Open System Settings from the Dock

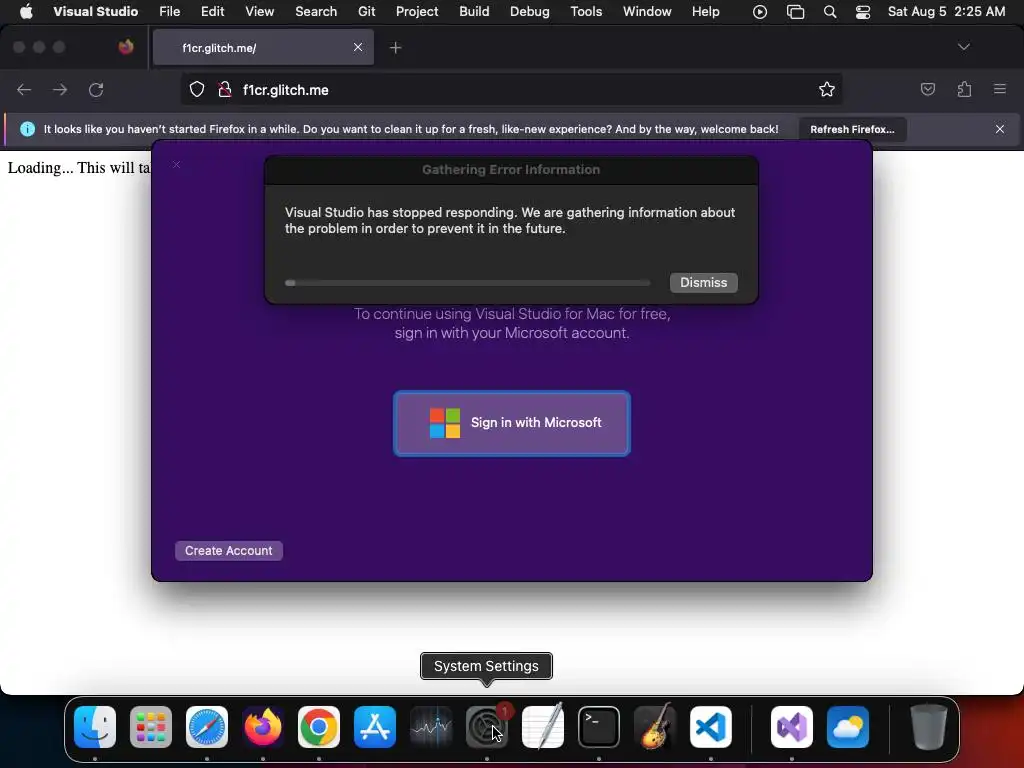click(x=487, y=727)
